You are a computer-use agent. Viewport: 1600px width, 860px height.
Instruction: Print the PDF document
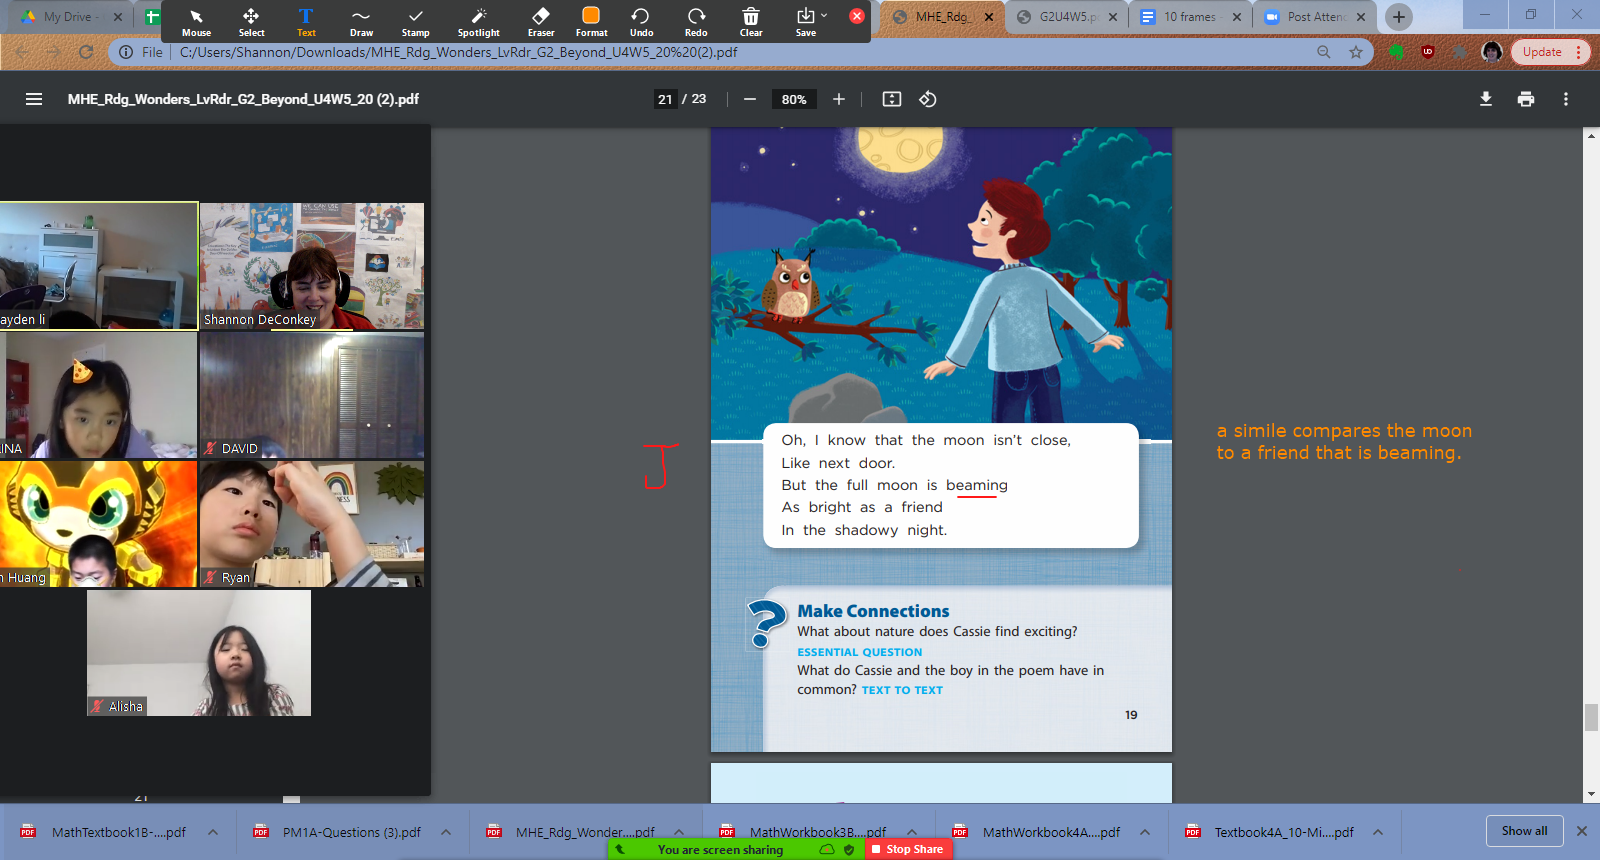(x=1526, y=99)
